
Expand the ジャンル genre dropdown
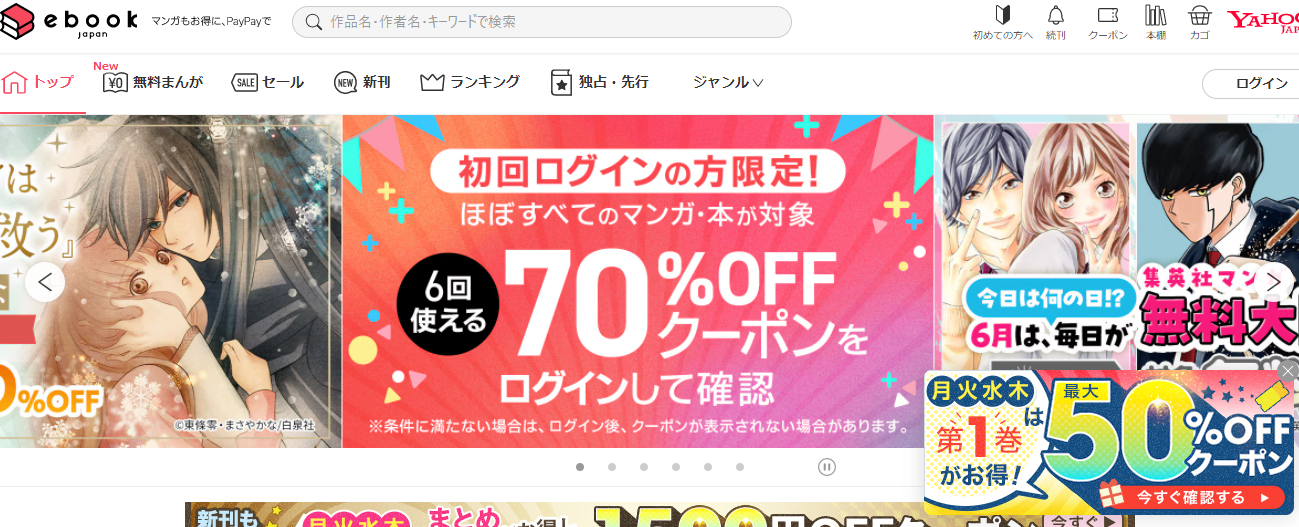[x=728, y=82]
